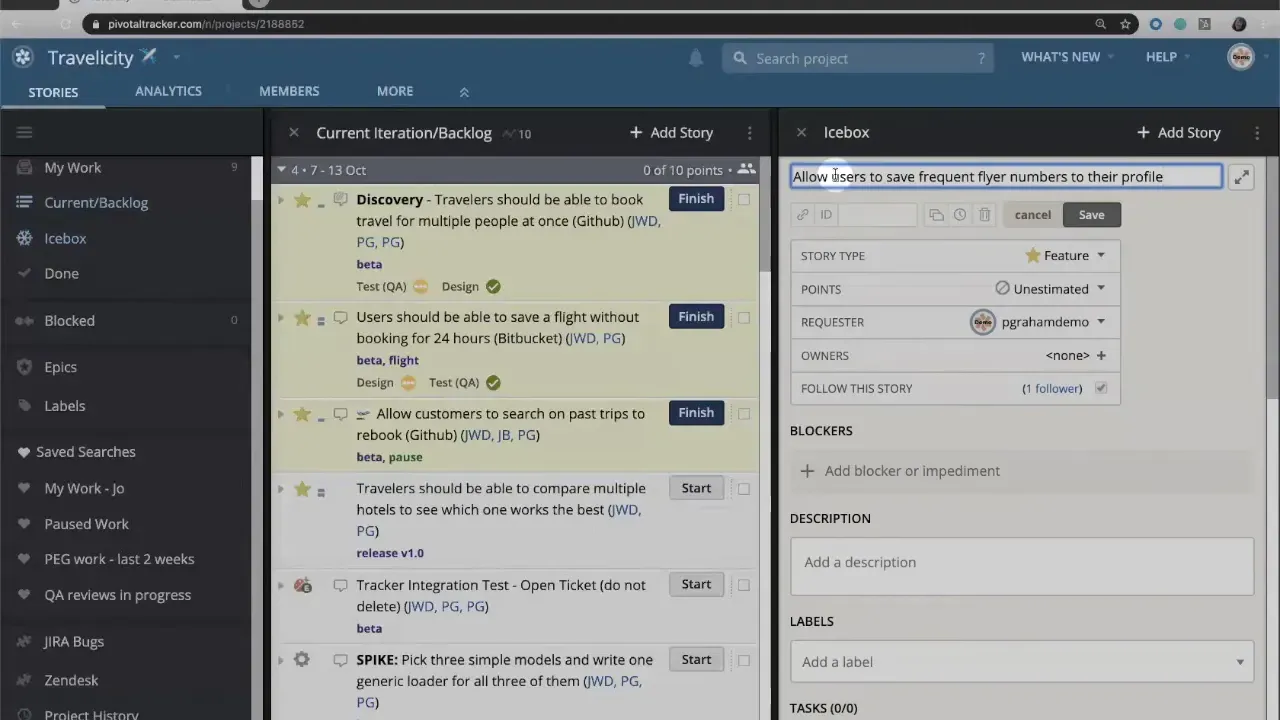Click the story title input field

click(1005, 176)
